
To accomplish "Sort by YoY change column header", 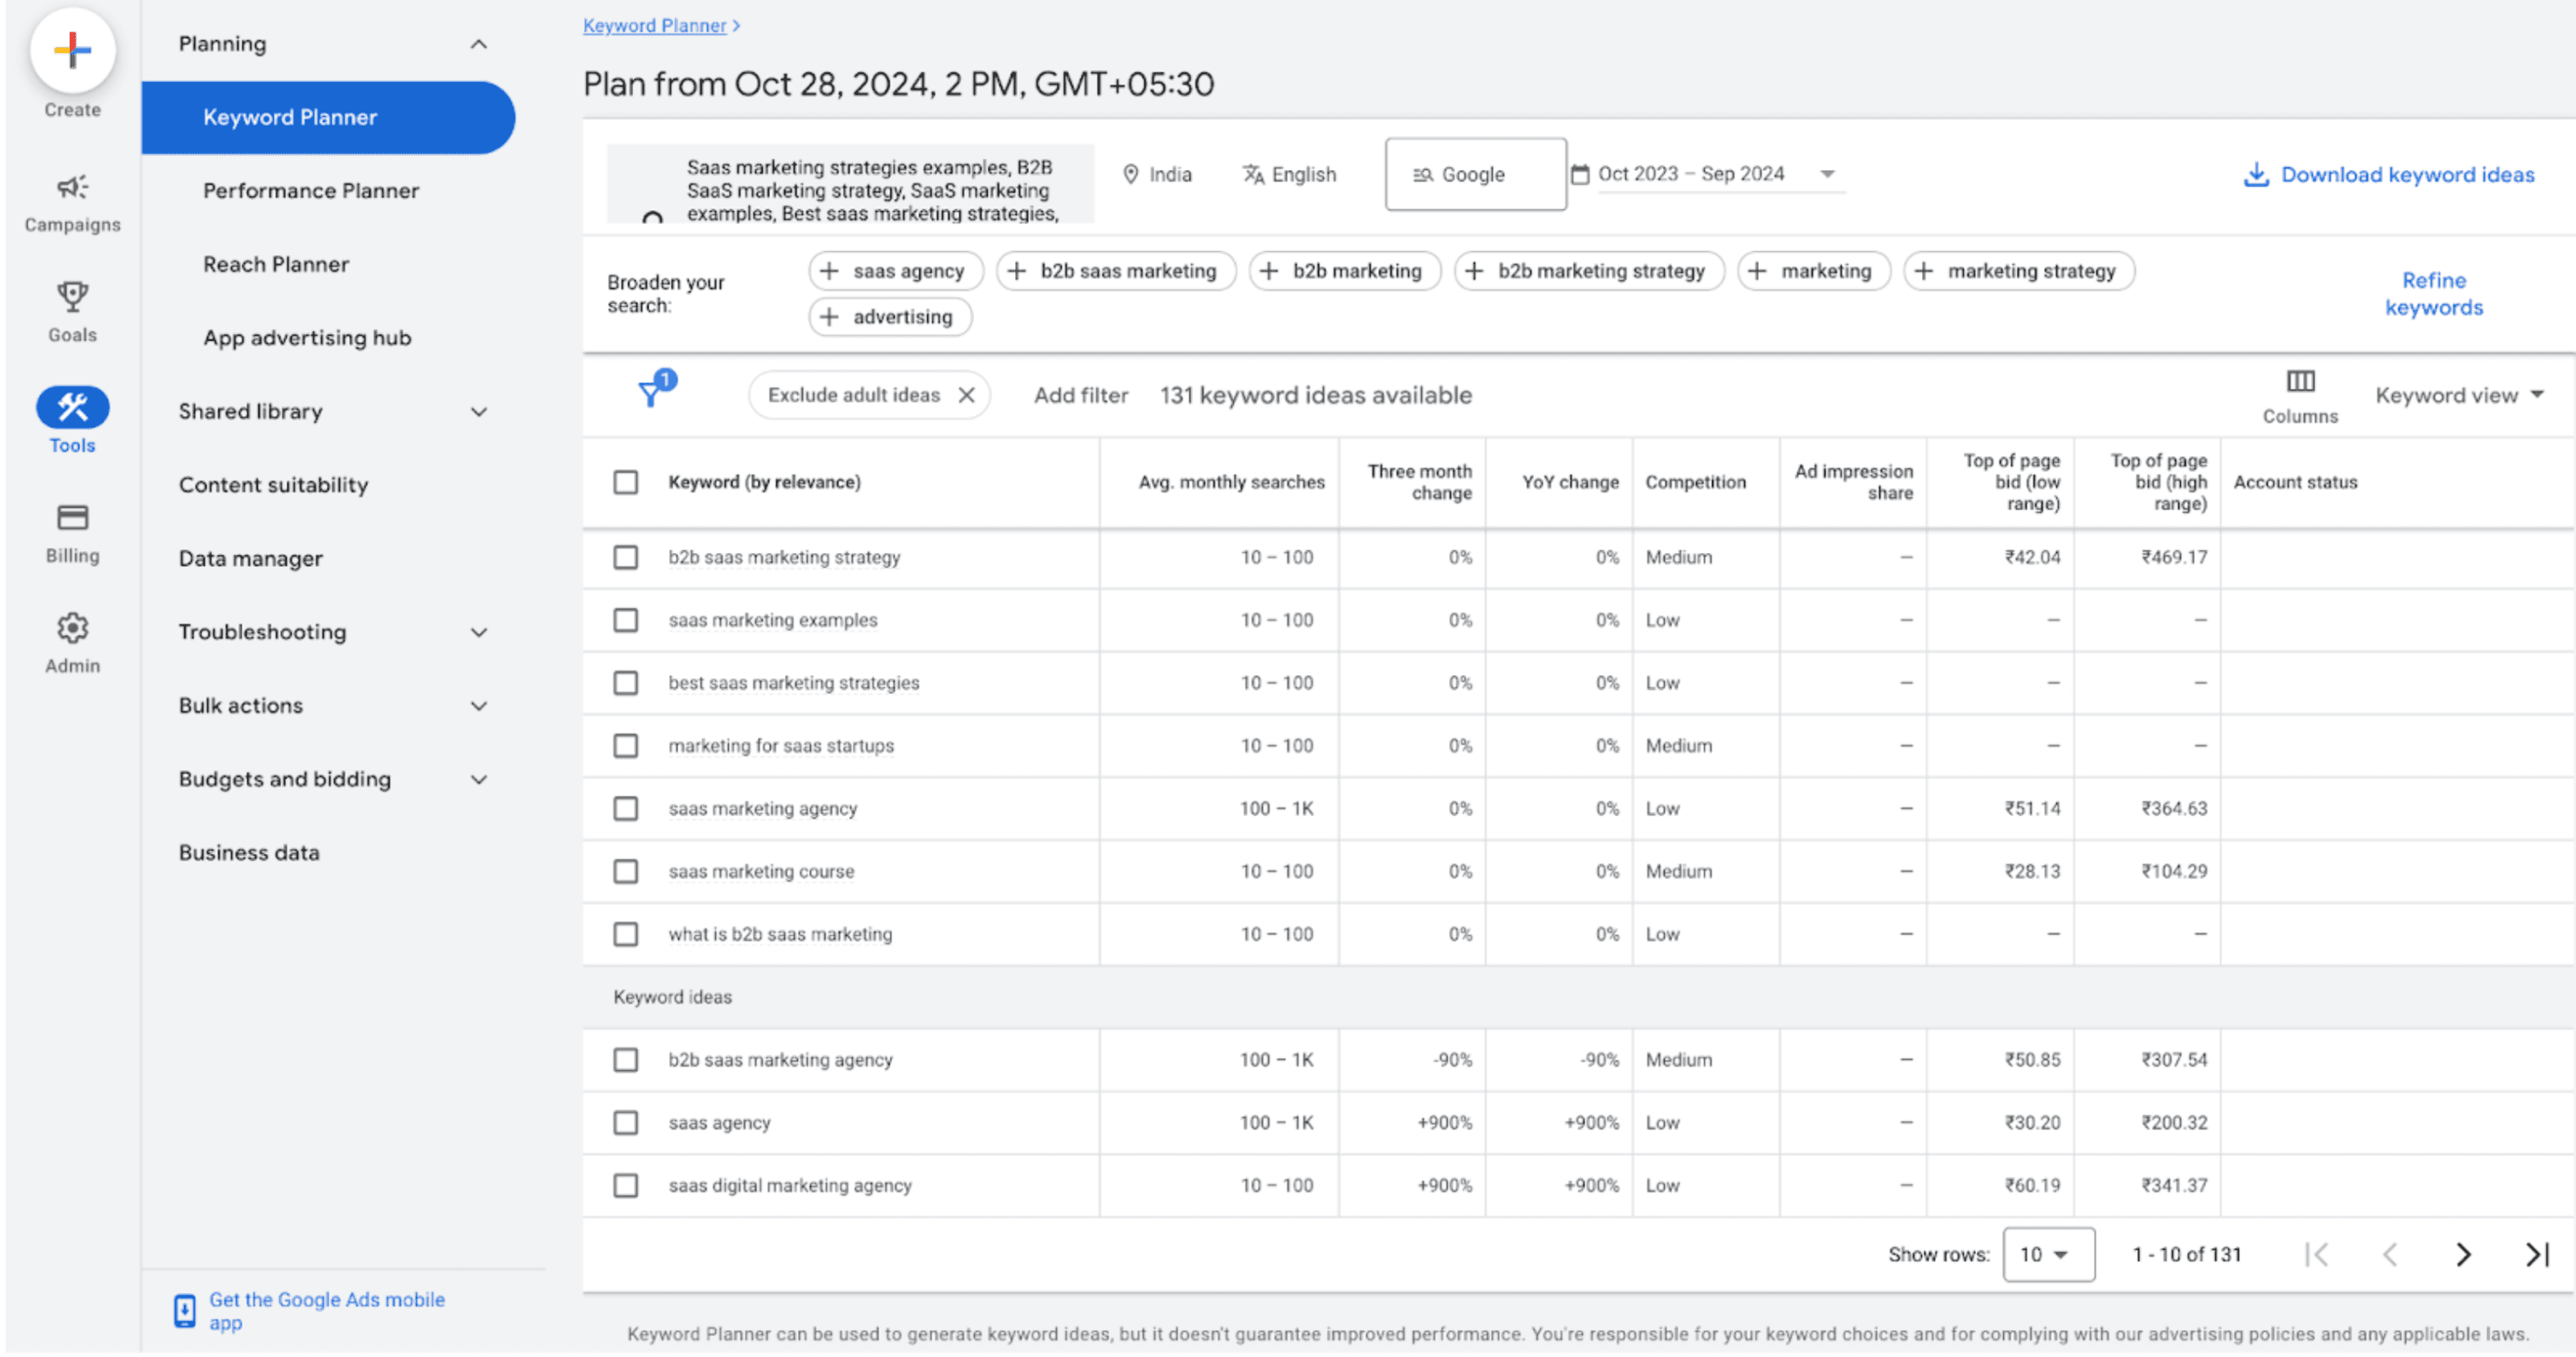I will (x=1570, y=482).
